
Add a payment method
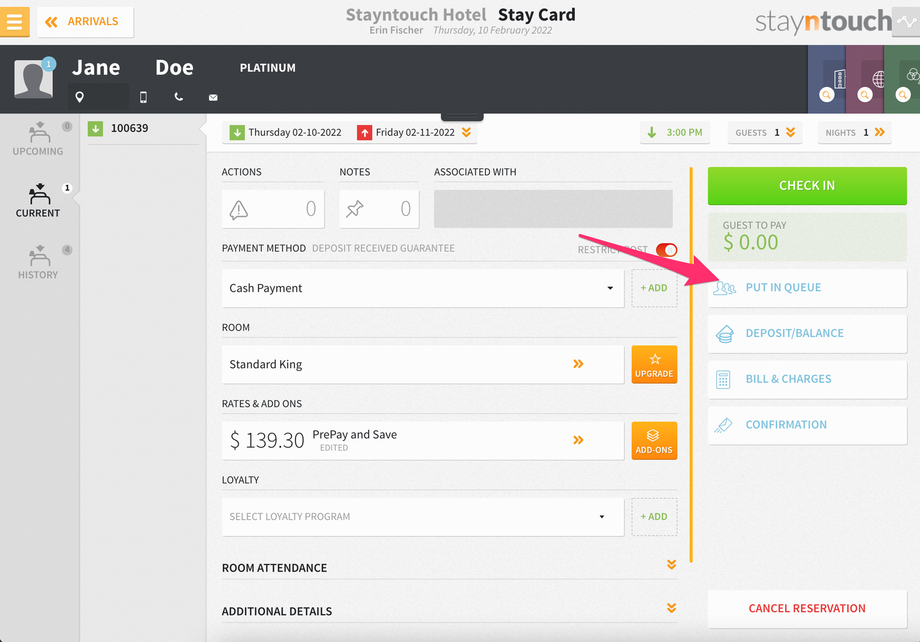tap(654, 288)
